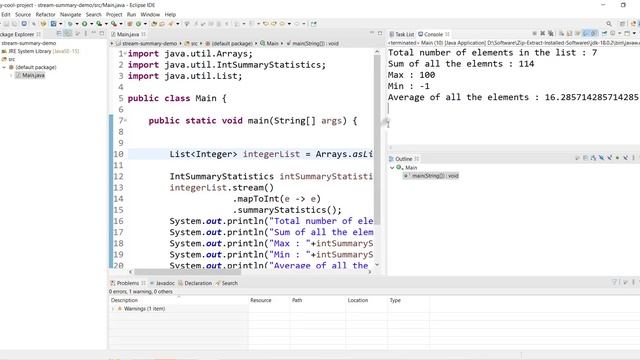
Task: Select the Console tab
Action: 433,34
